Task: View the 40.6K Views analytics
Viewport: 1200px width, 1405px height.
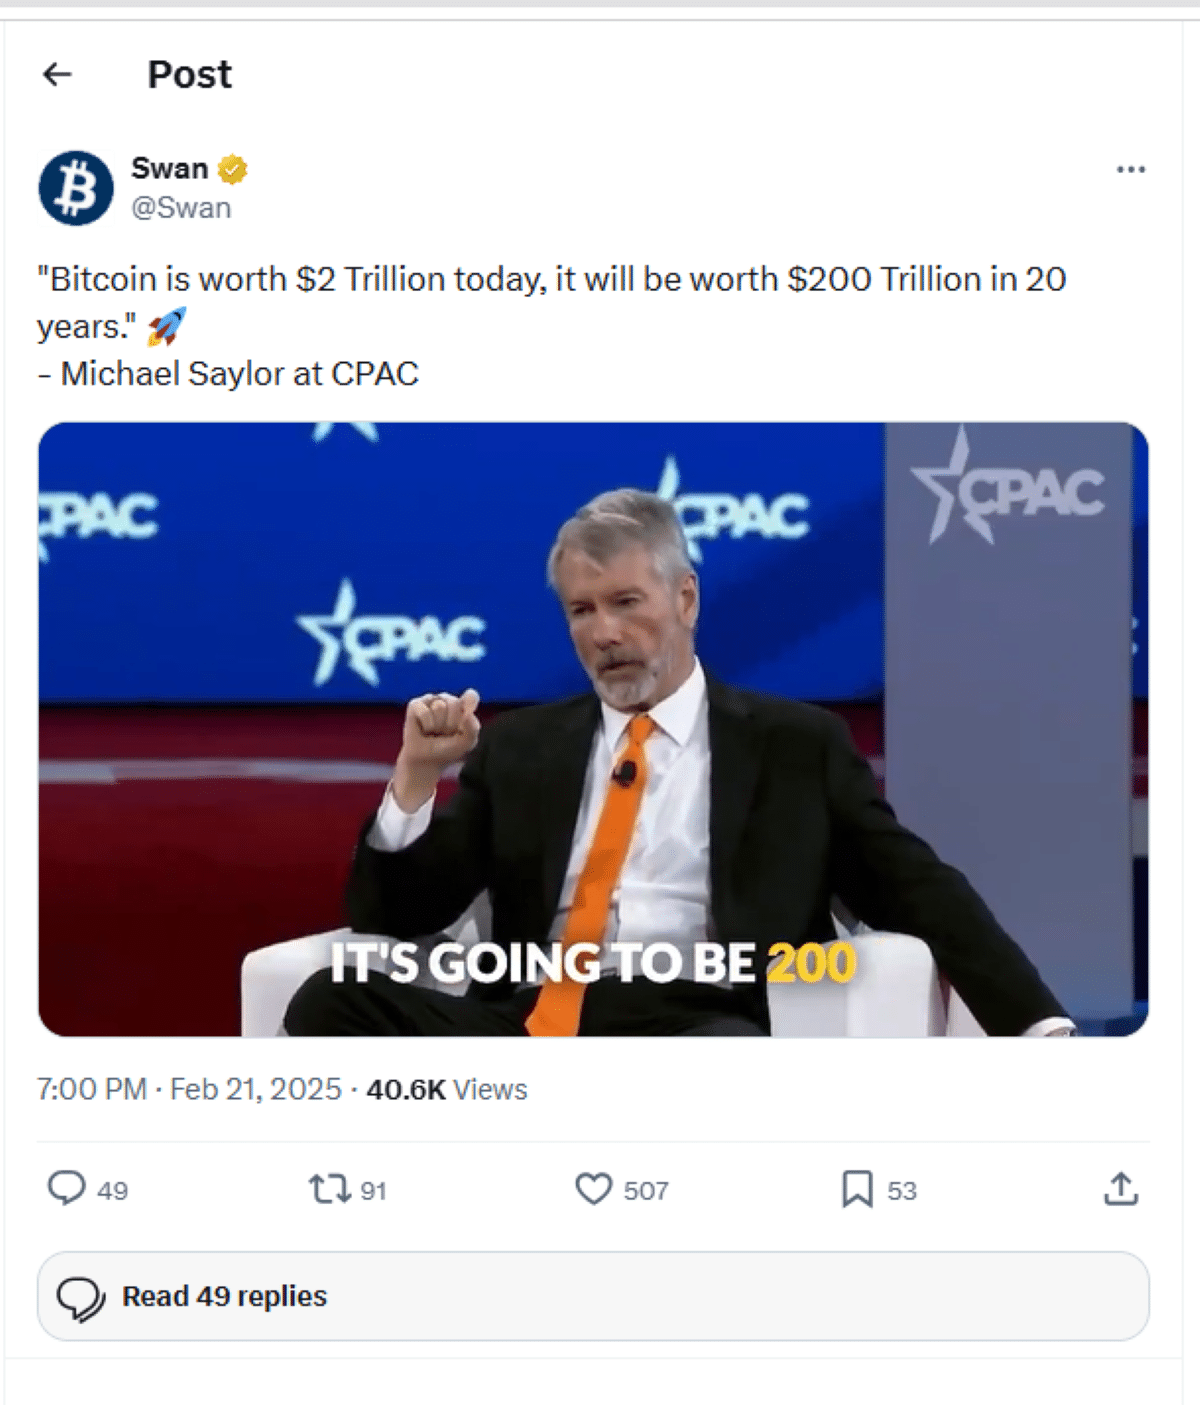Action: 446,1089
